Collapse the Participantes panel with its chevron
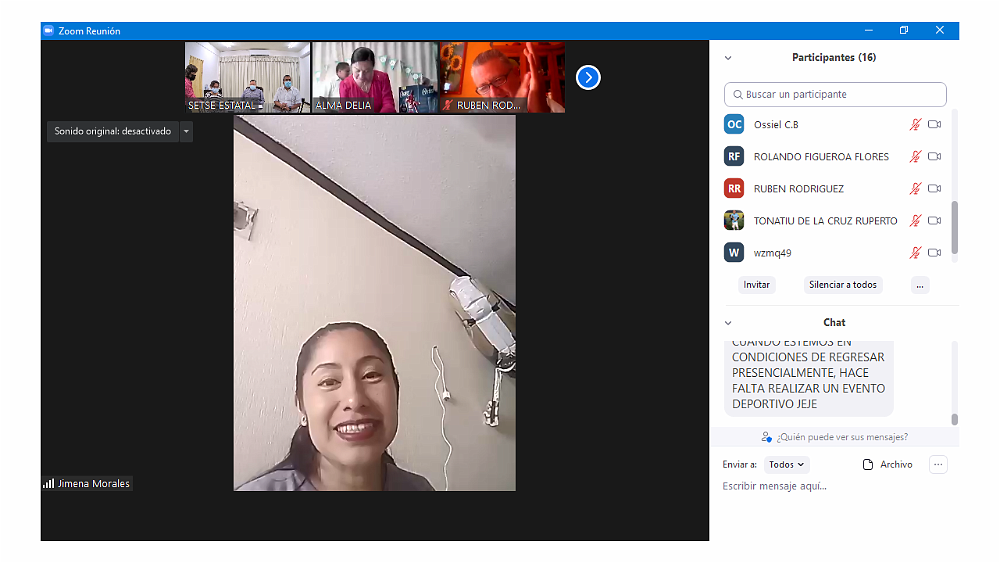The width and height of the screenshot is (1000, 563). pos(728,58)
